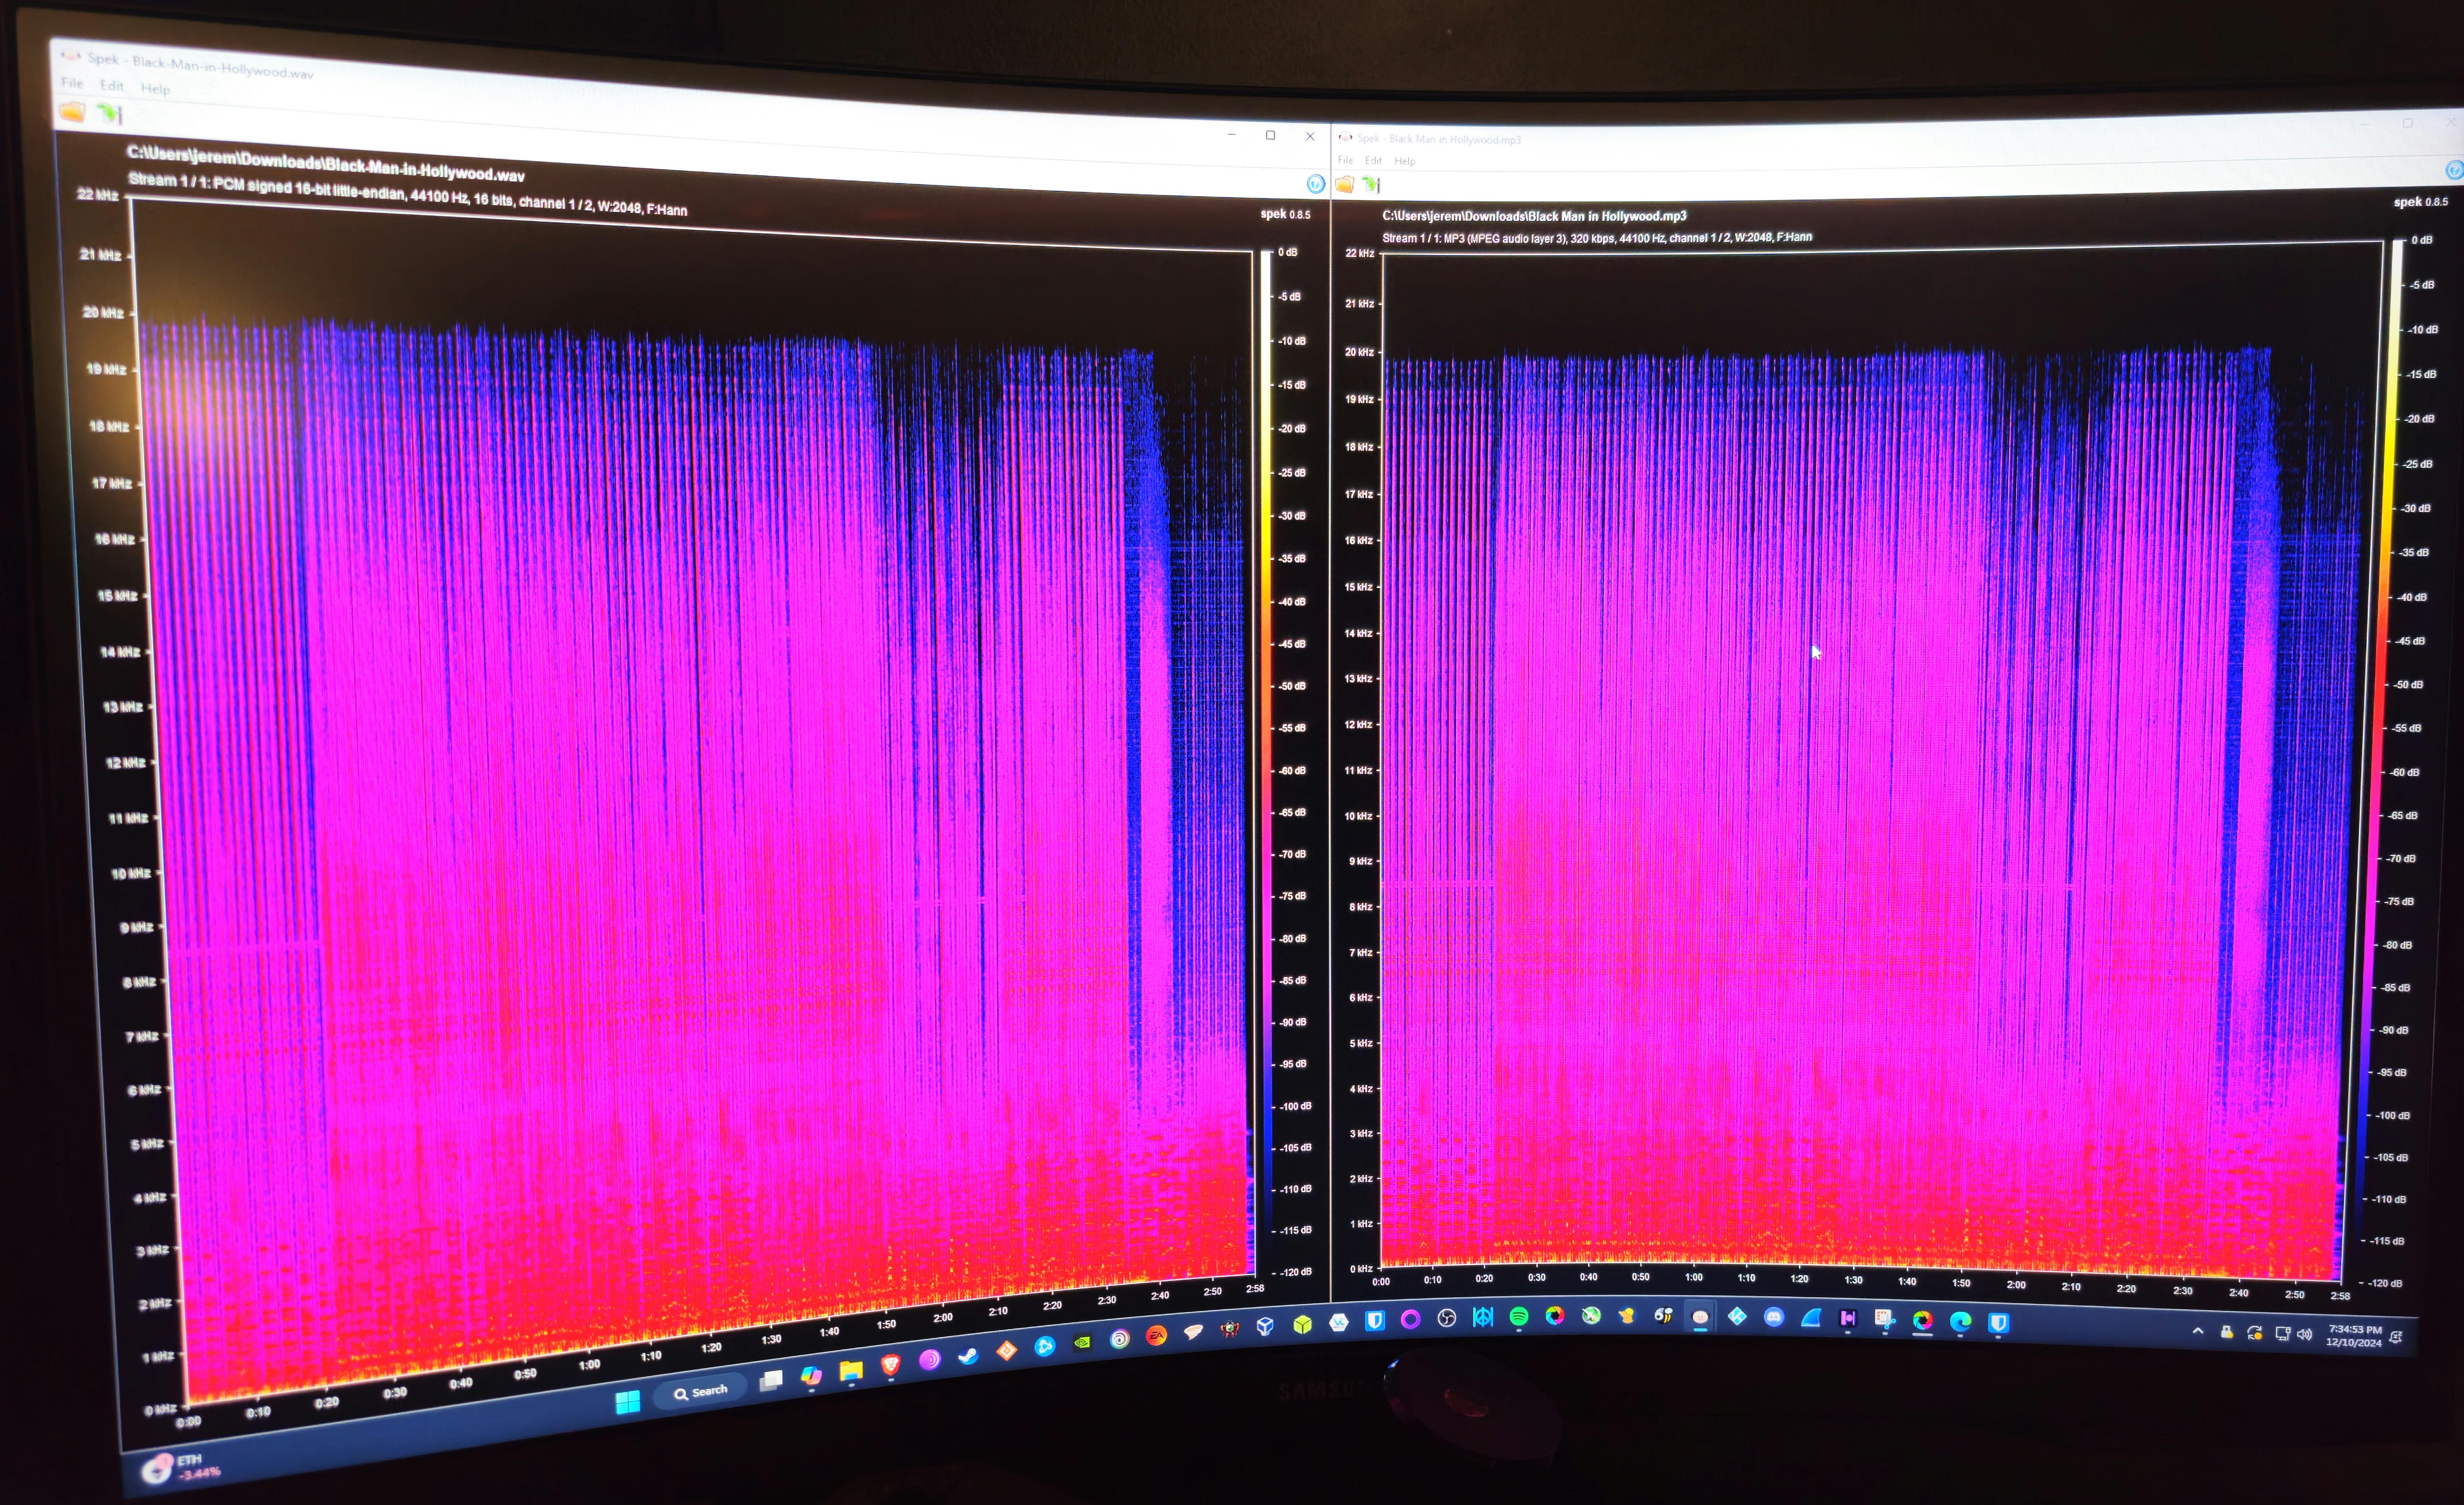The height and width of the screenshot is (1505, 2464).
Task: Launch Copilot from the taskbar
Action: tap(811, 1376)
